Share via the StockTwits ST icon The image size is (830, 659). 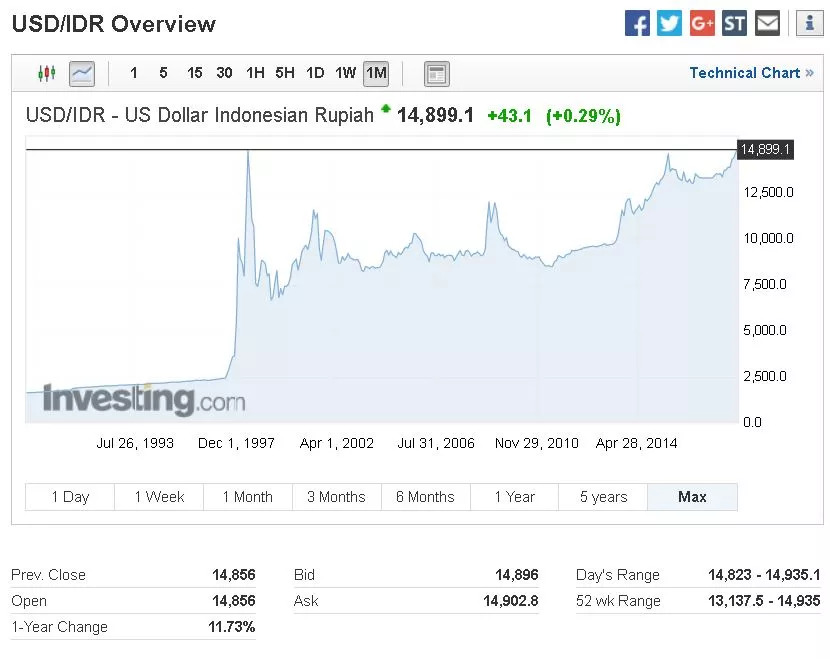point(734,23)
